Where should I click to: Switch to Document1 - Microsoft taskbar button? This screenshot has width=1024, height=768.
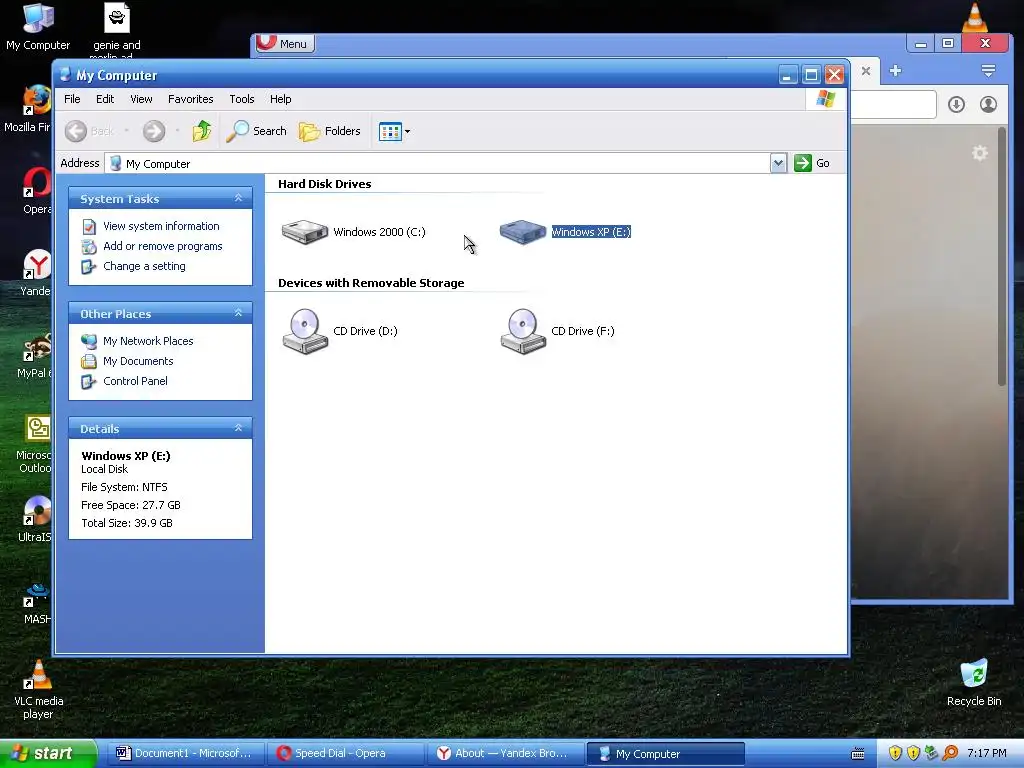tap(184, 754)
